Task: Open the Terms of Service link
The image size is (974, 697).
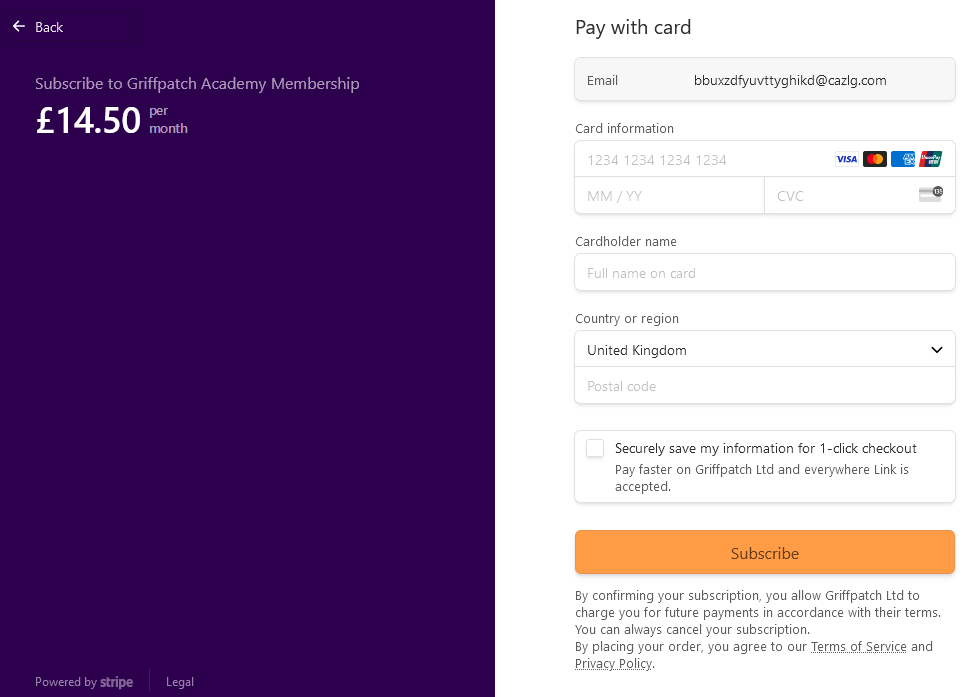Action: [858, 647]
